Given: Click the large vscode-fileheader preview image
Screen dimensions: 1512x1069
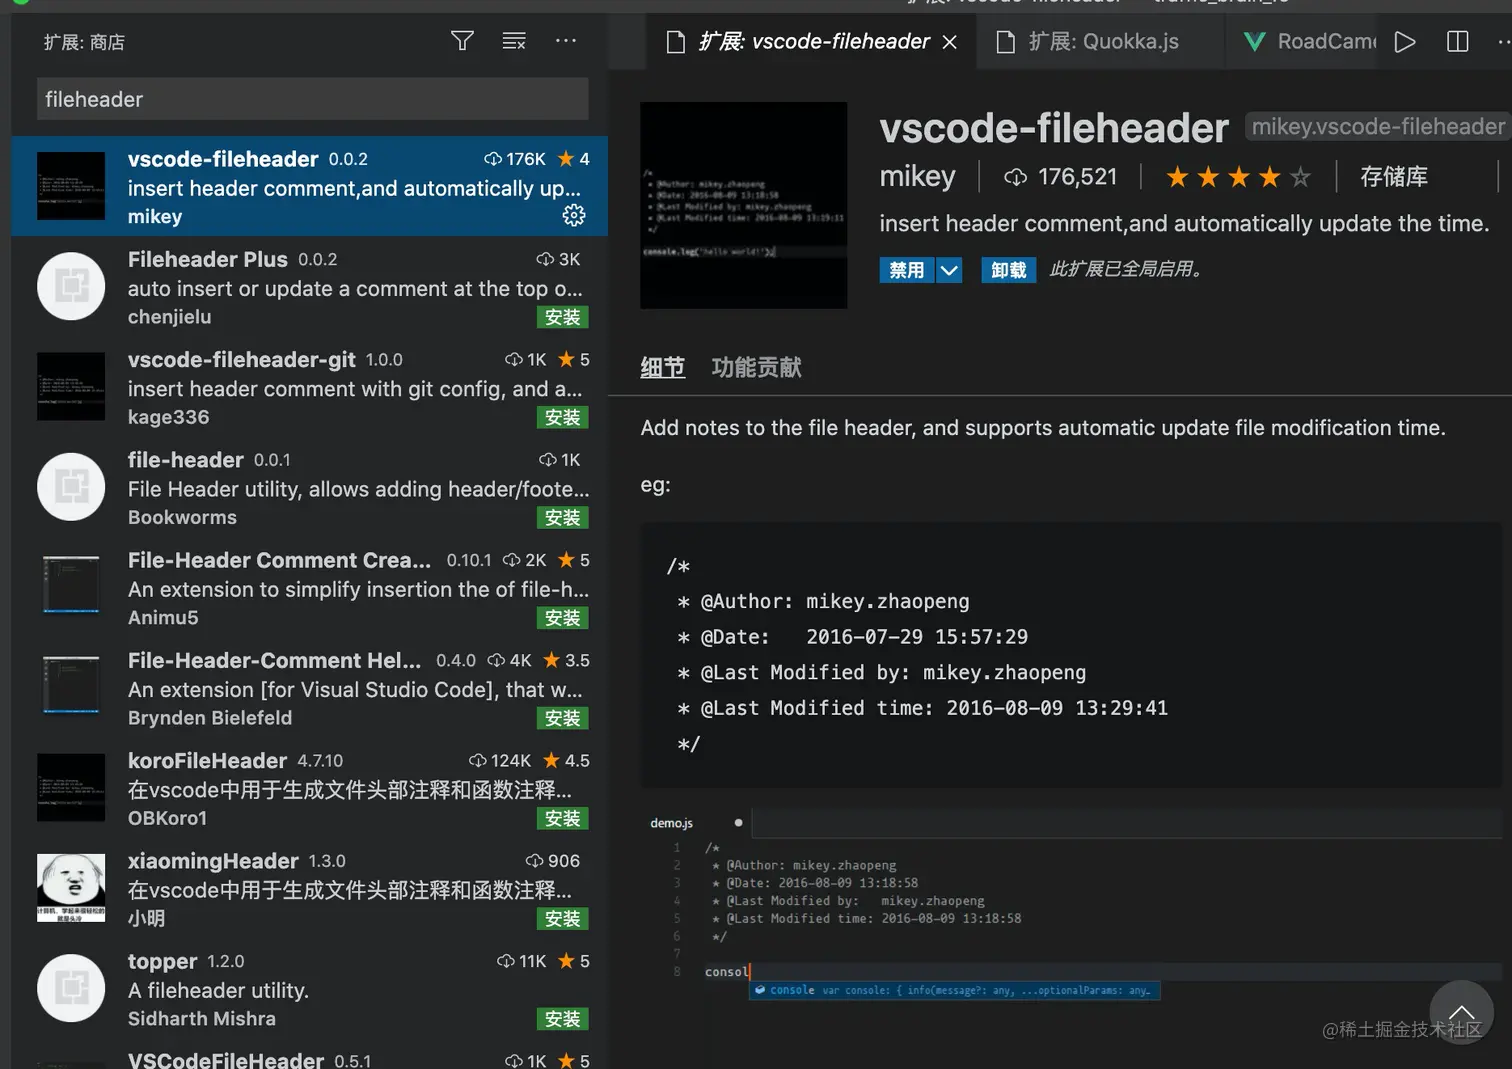Looking at the screenshot, I should tap(743, 205).
